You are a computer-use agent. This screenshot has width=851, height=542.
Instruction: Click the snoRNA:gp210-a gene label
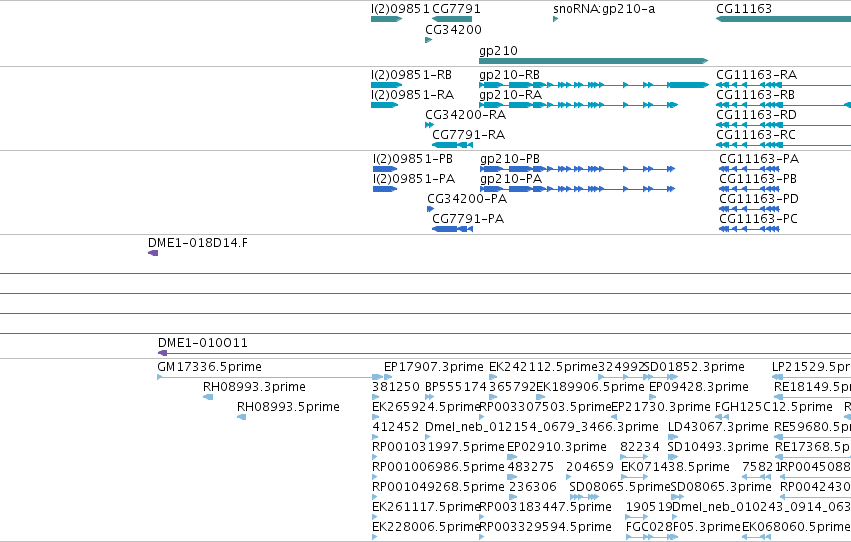(x=604, y=9)
